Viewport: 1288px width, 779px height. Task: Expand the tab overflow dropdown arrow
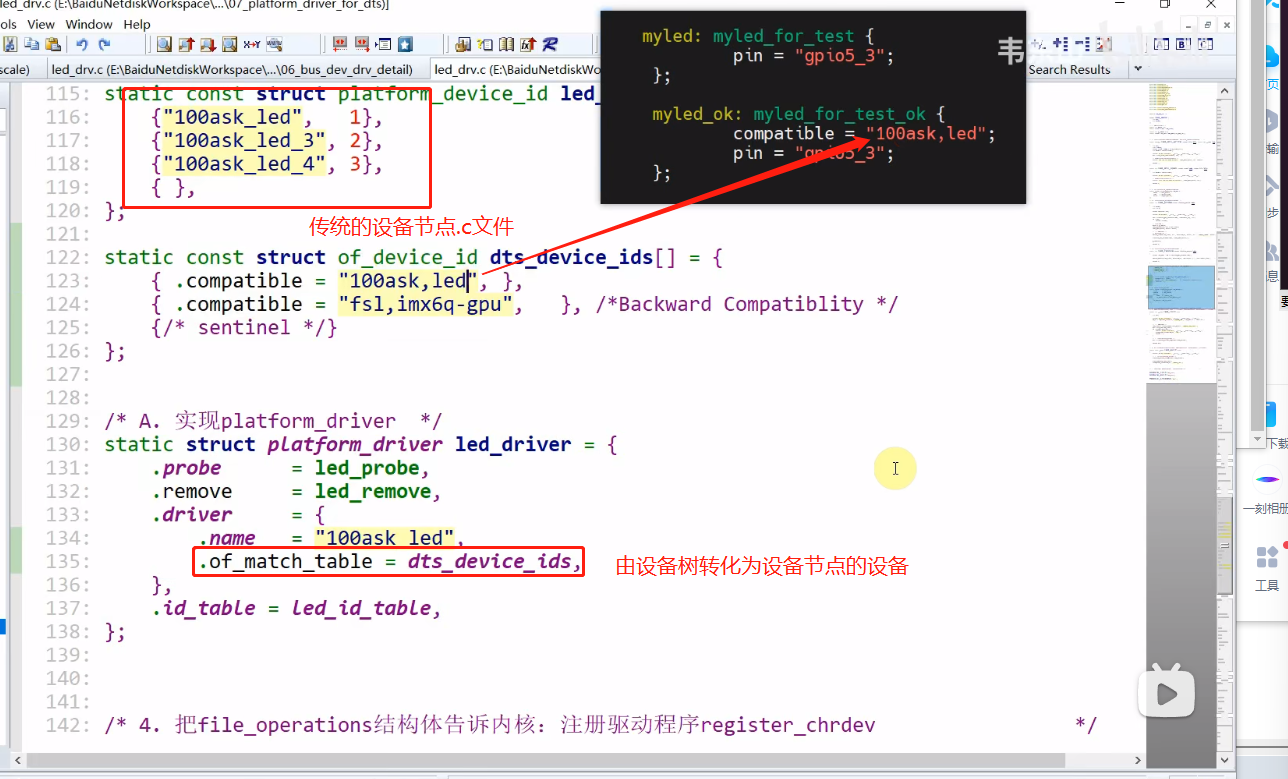coord(1138,68)
